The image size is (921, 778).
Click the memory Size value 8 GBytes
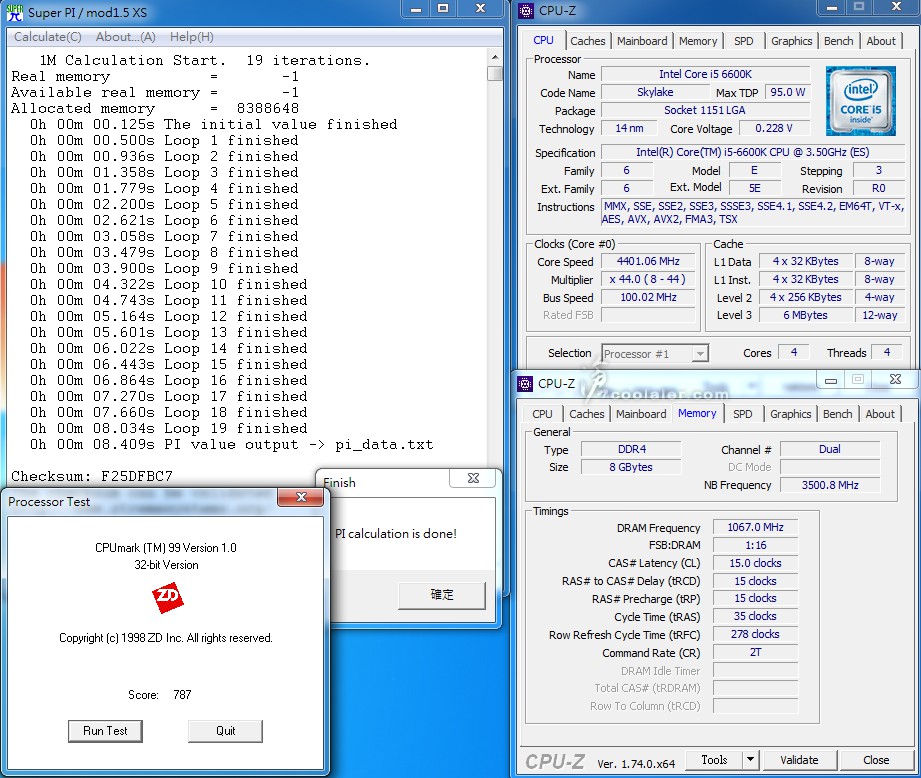pos(631,467)
